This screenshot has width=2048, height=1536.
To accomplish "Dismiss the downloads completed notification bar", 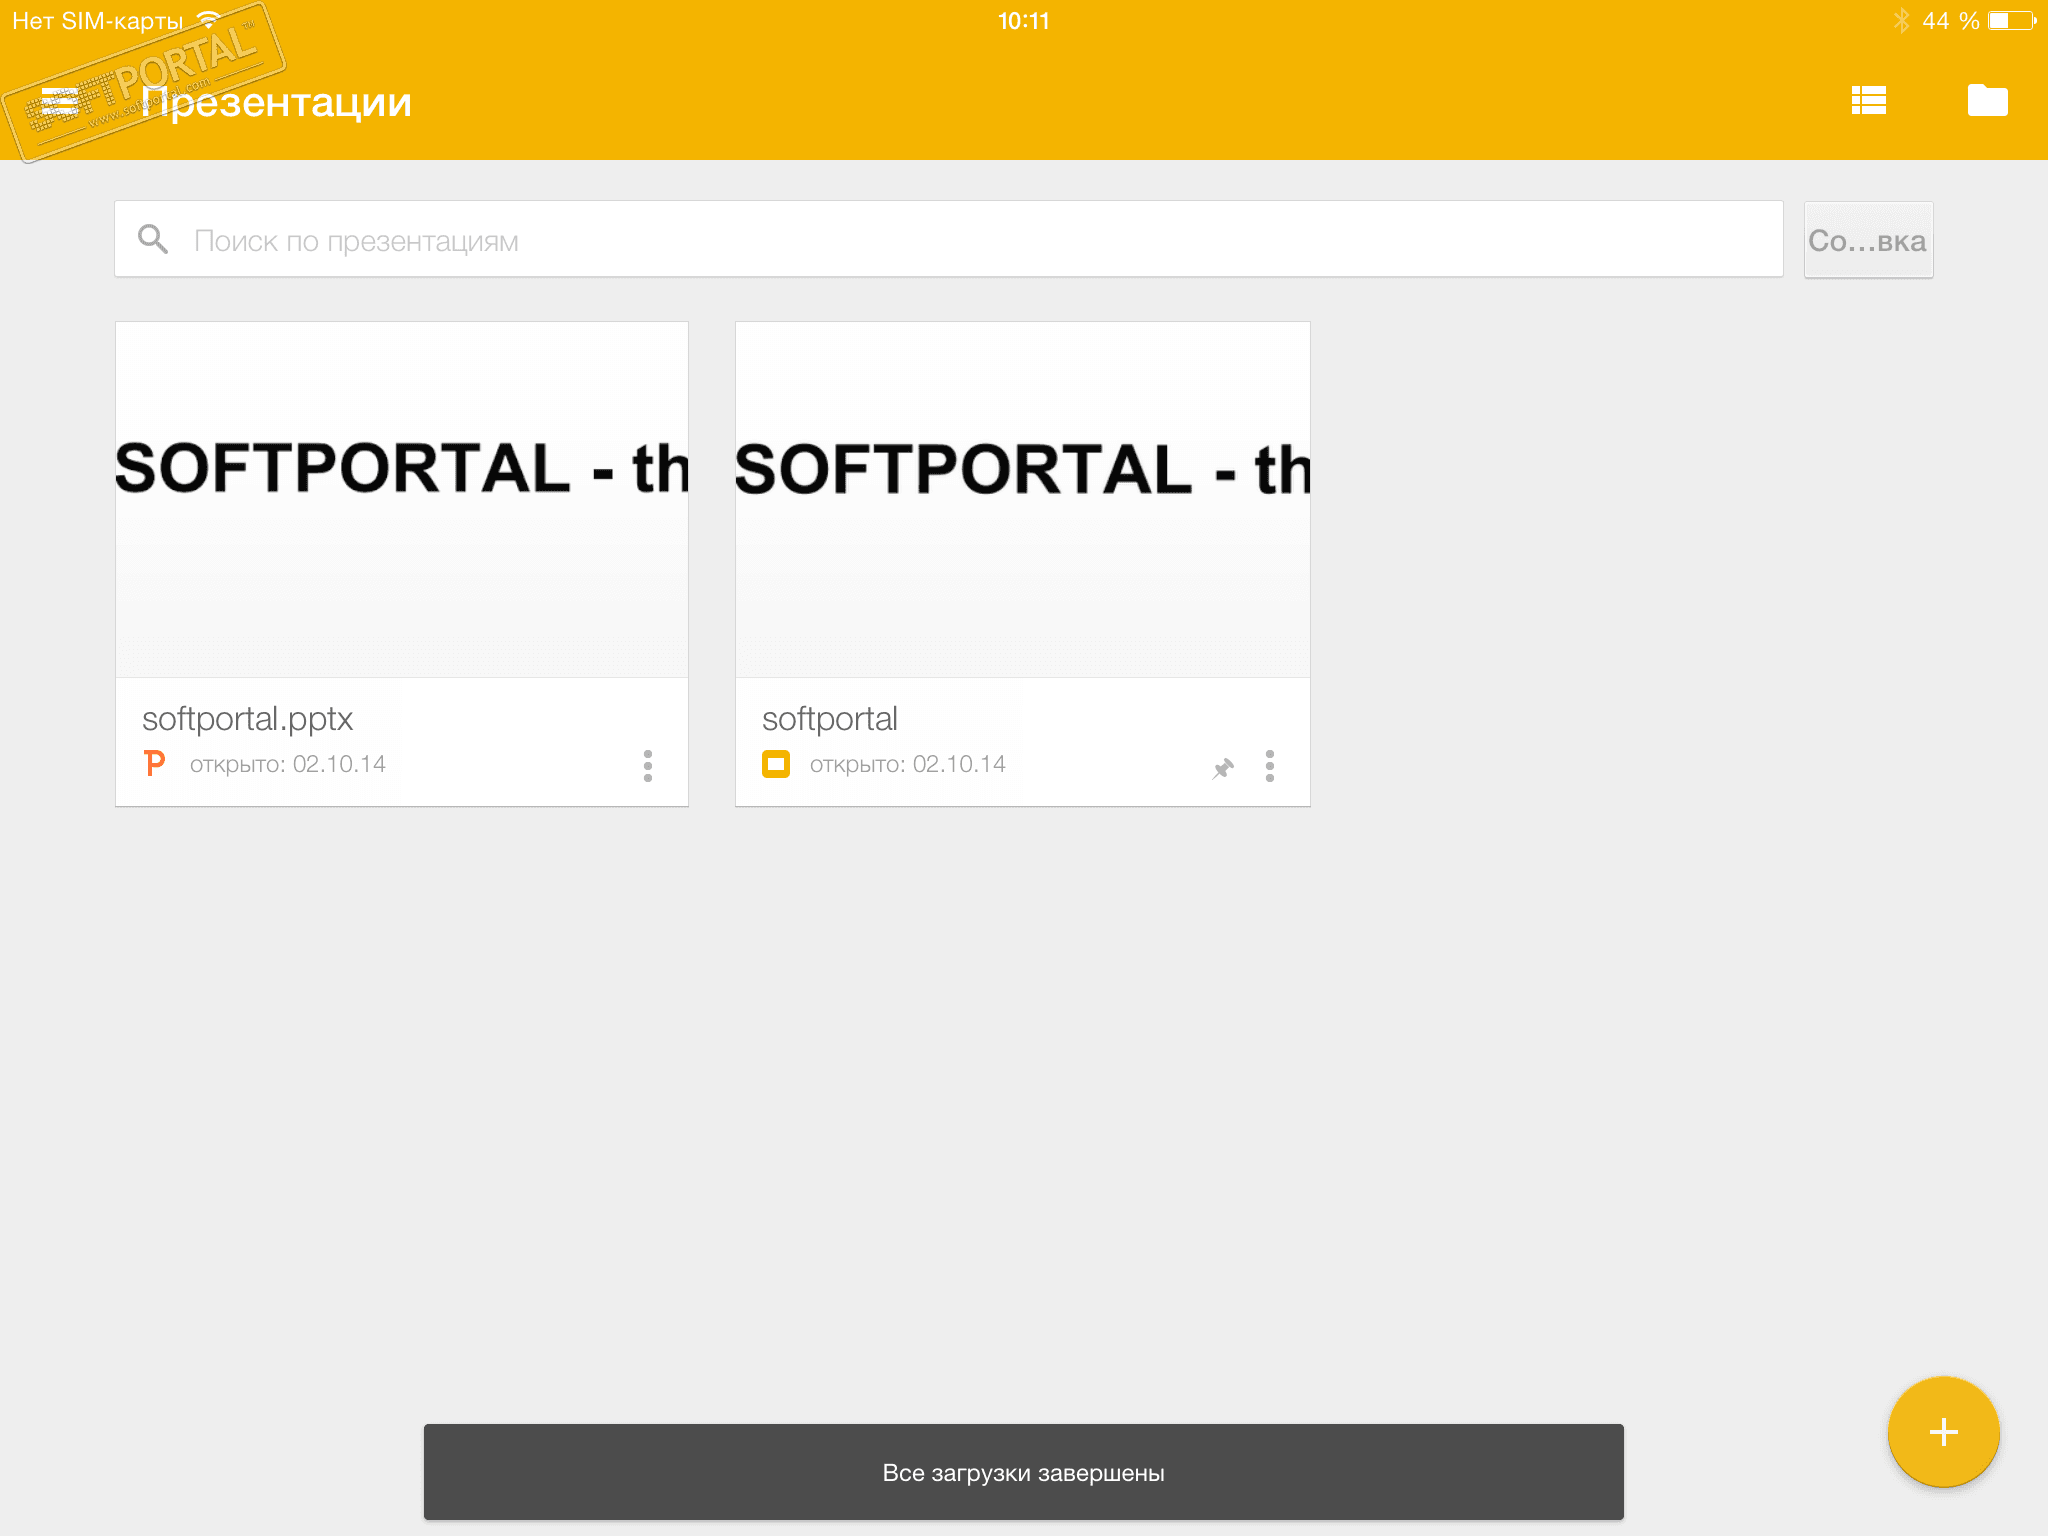I will pos(1023,1472).
